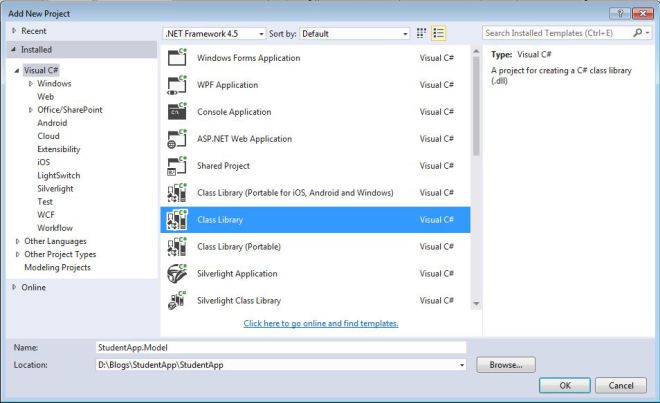The image size is (660, 403).
Task: Click the Class Library (Portable) icon
Action: [177, 246]
